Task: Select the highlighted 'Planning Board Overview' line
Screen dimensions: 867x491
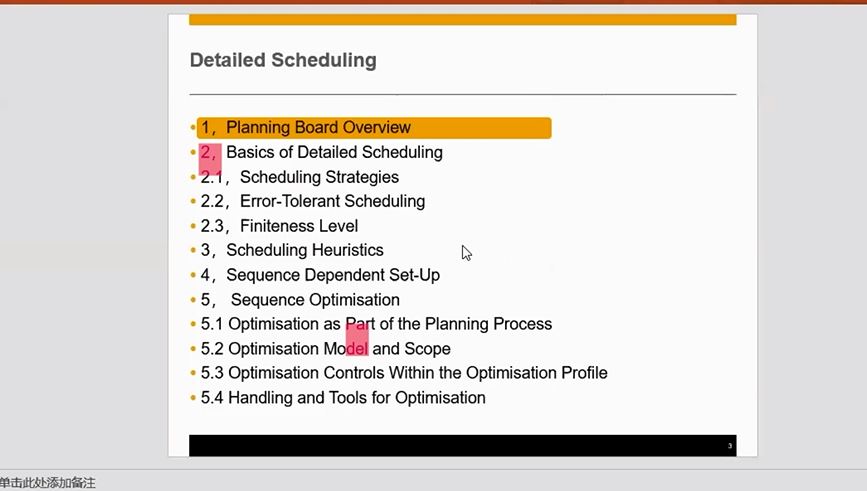Action: 374,128
